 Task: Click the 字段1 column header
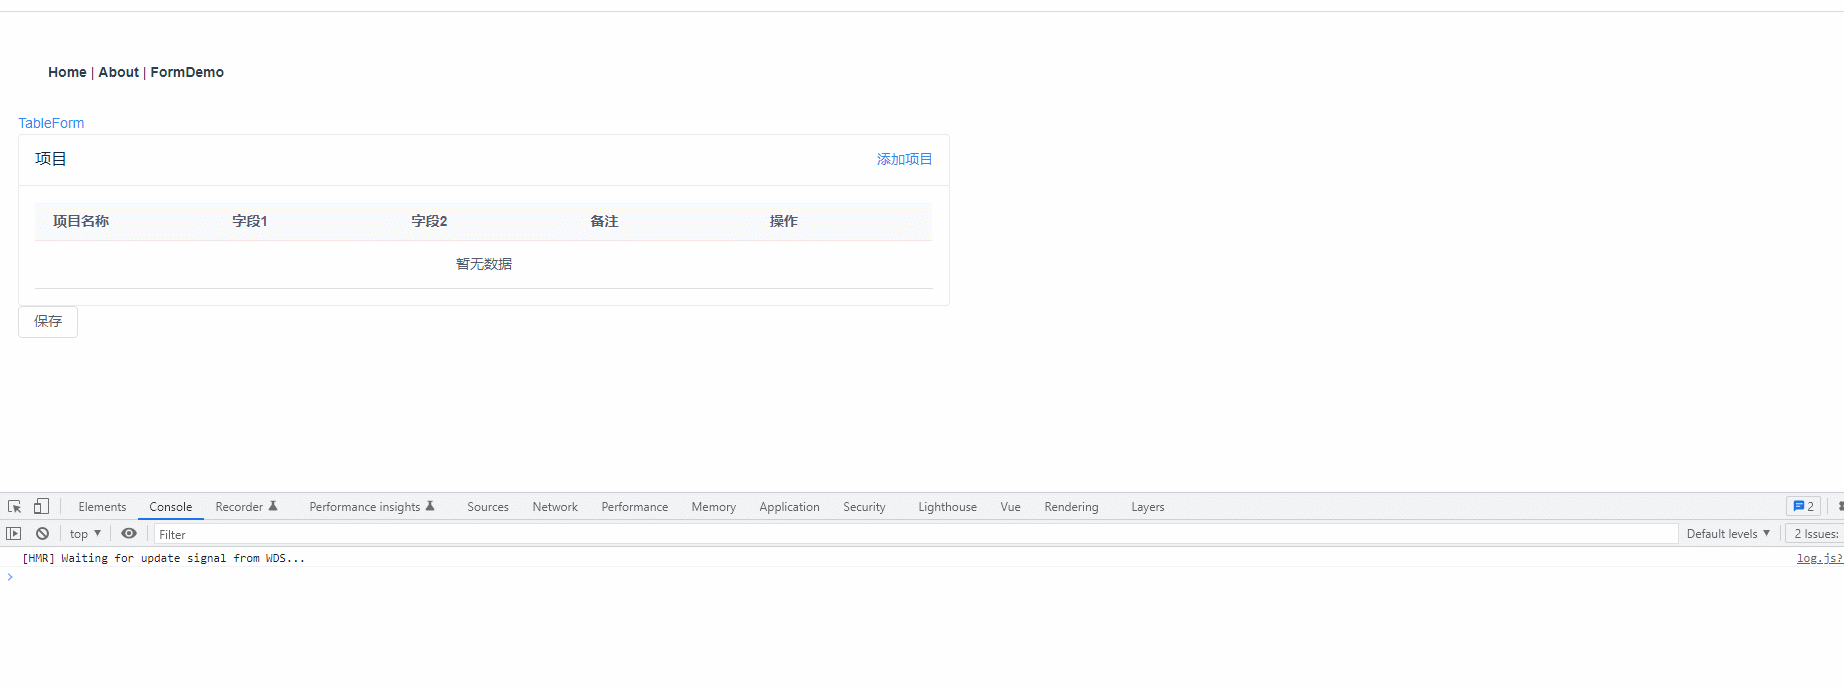(x=250, y=221)
